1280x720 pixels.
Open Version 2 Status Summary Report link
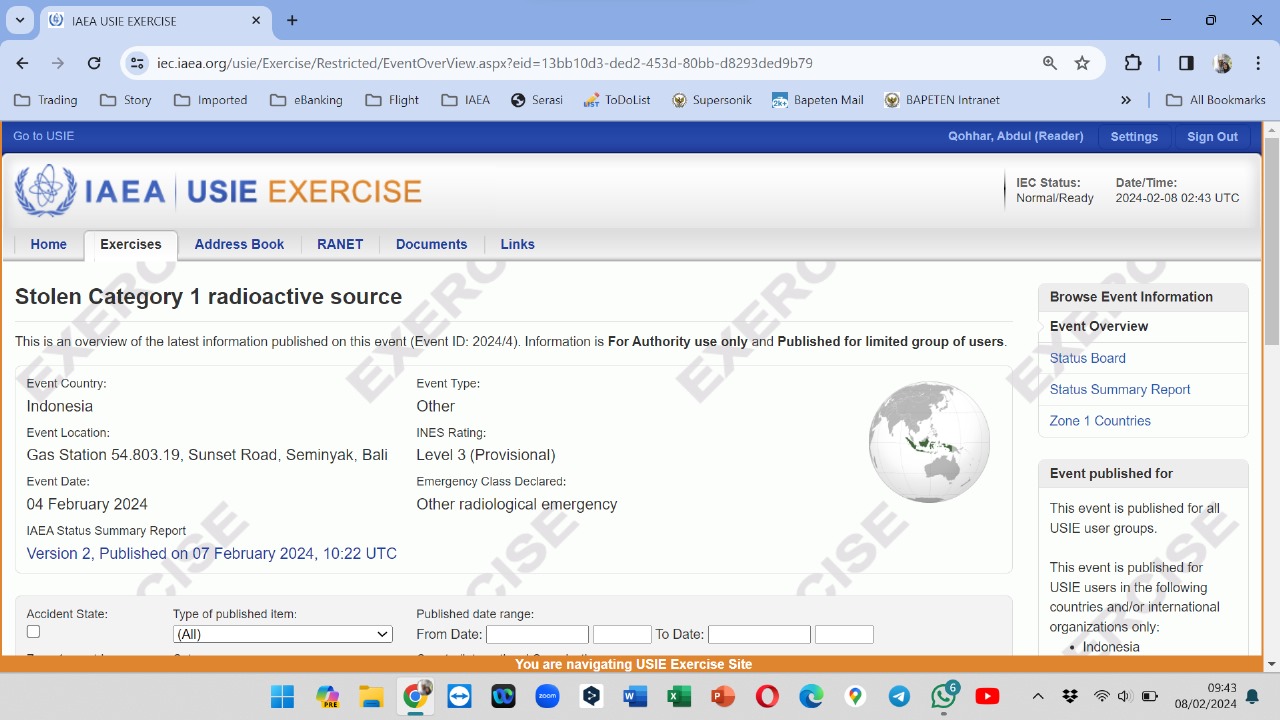coord(212,553)
